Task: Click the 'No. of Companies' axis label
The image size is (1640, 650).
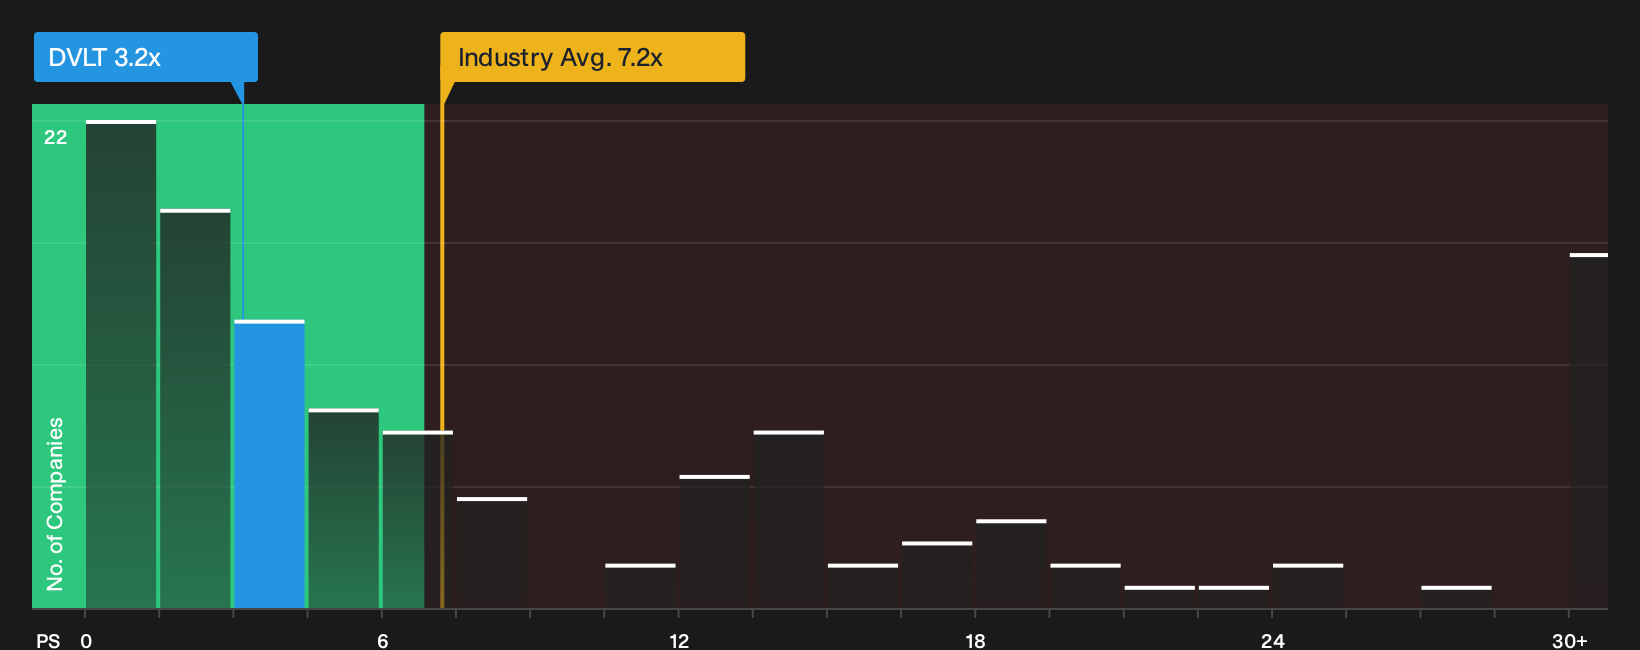Action: click(x=55, y=504)
